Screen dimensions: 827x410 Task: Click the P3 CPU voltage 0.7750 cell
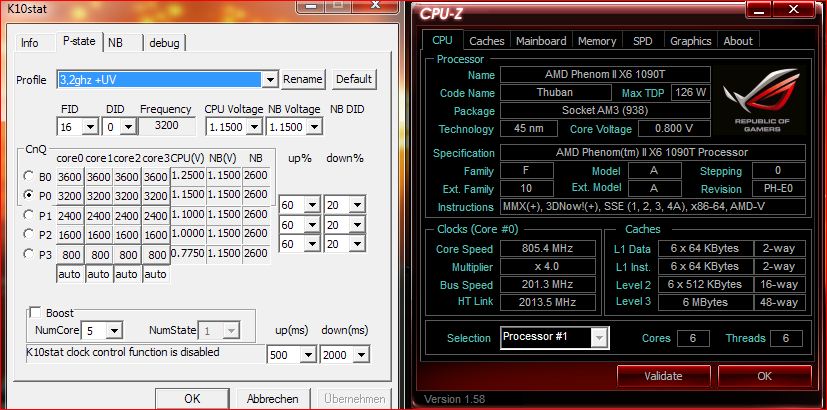[x=188, y=253]
